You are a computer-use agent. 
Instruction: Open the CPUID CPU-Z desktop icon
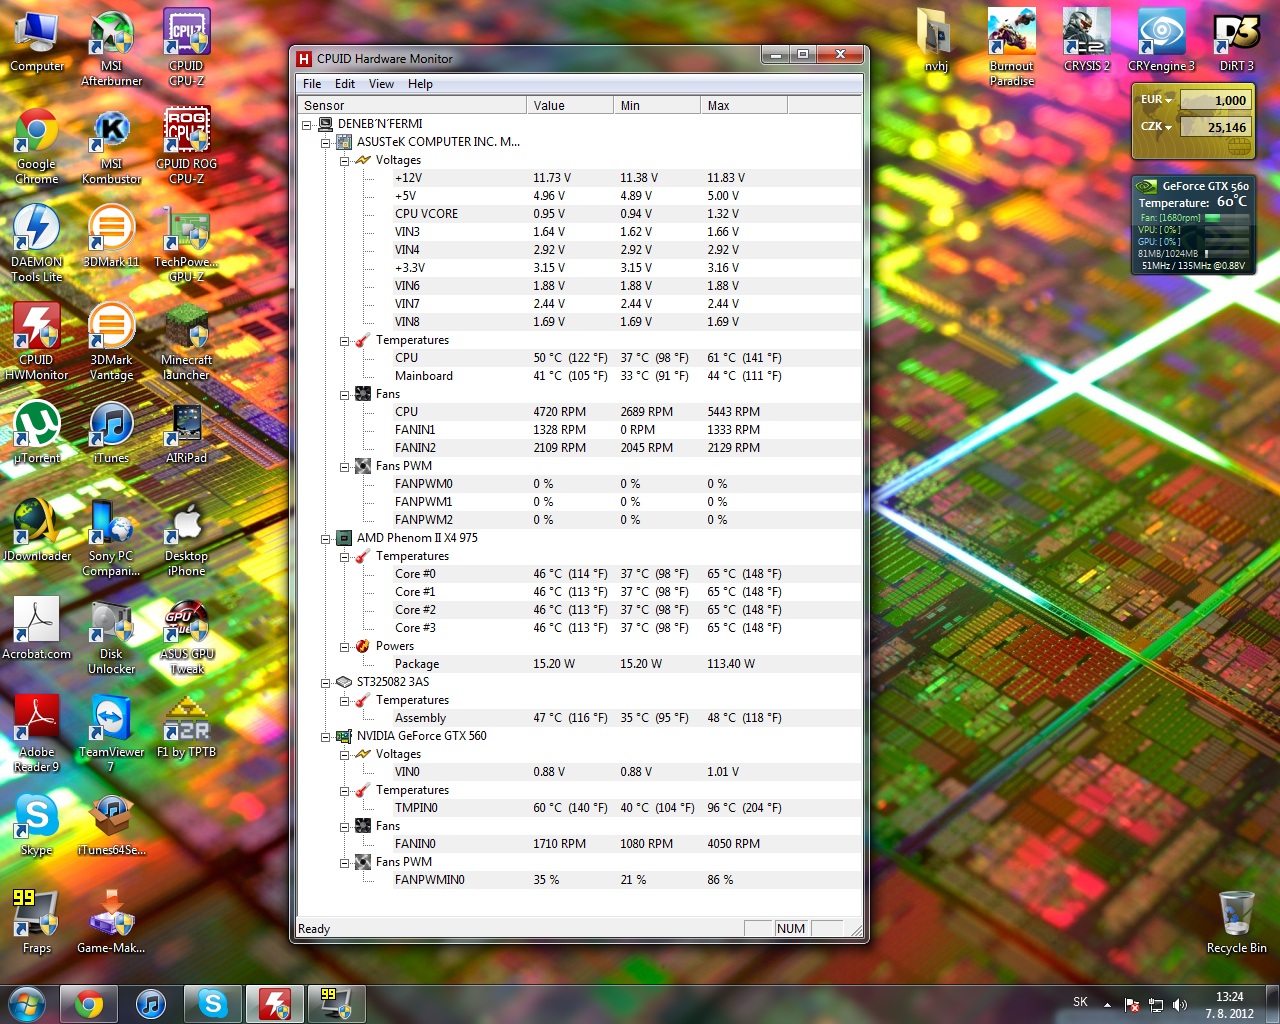(x=186, y=48)
